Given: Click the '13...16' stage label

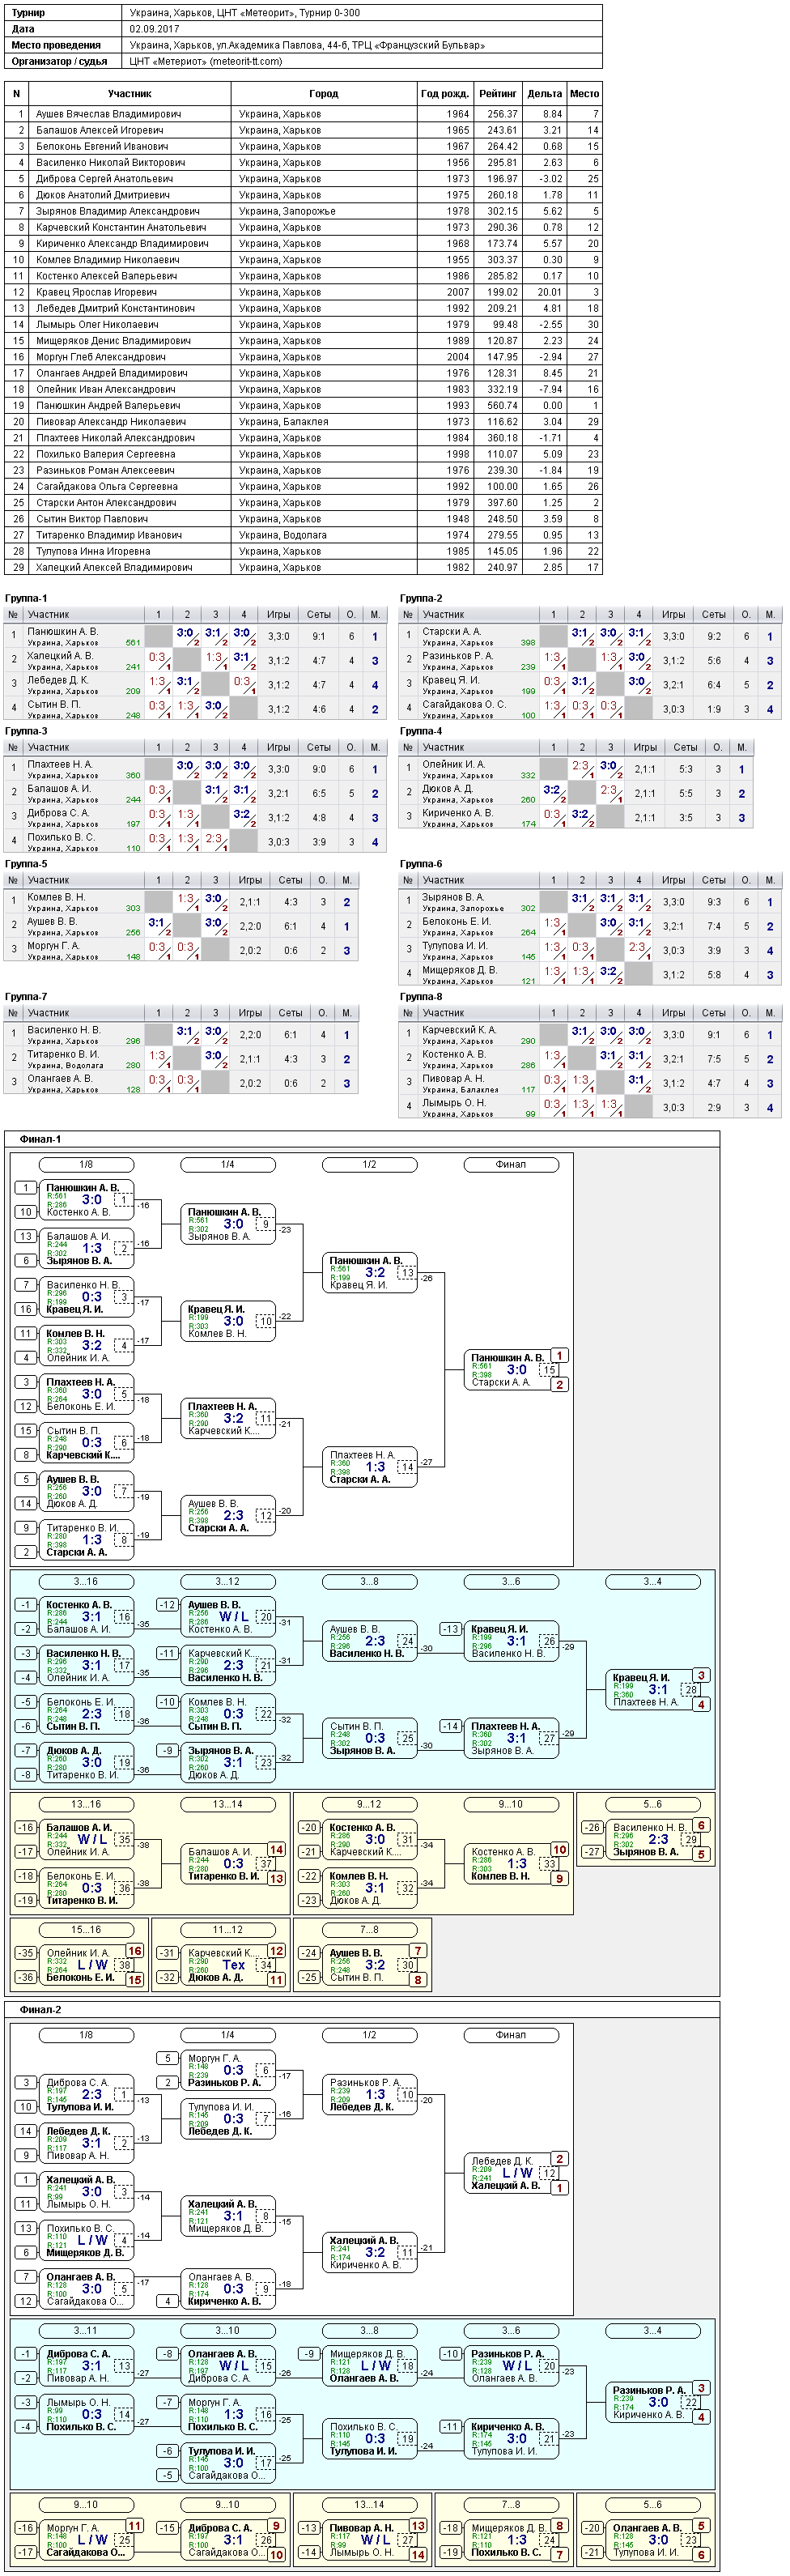Looking at the screenshot, I should 86,1804.
